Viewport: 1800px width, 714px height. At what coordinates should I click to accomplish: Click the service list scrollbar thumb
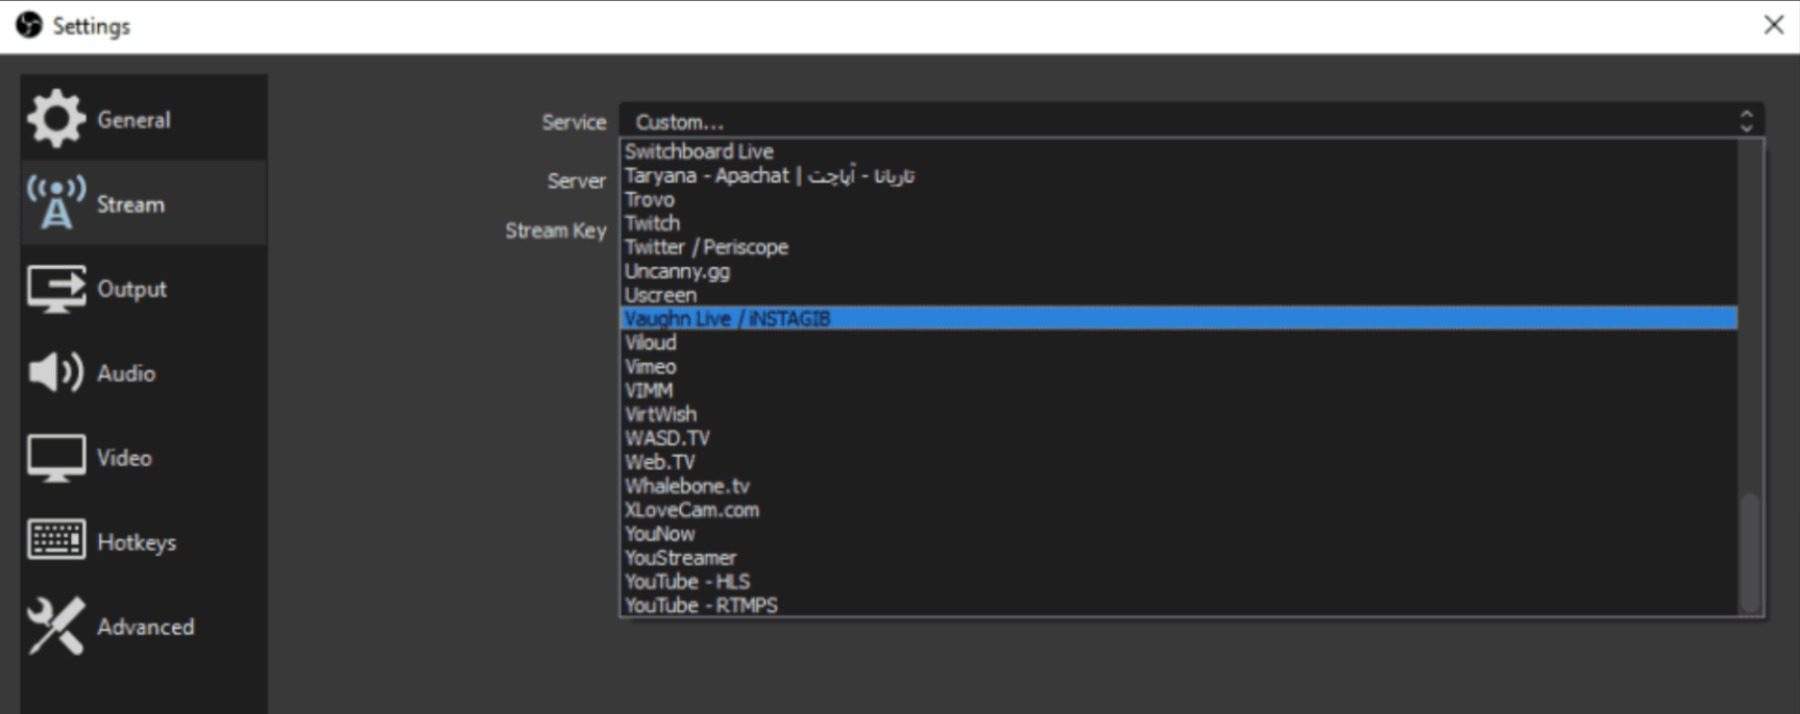pos(1749,550)
